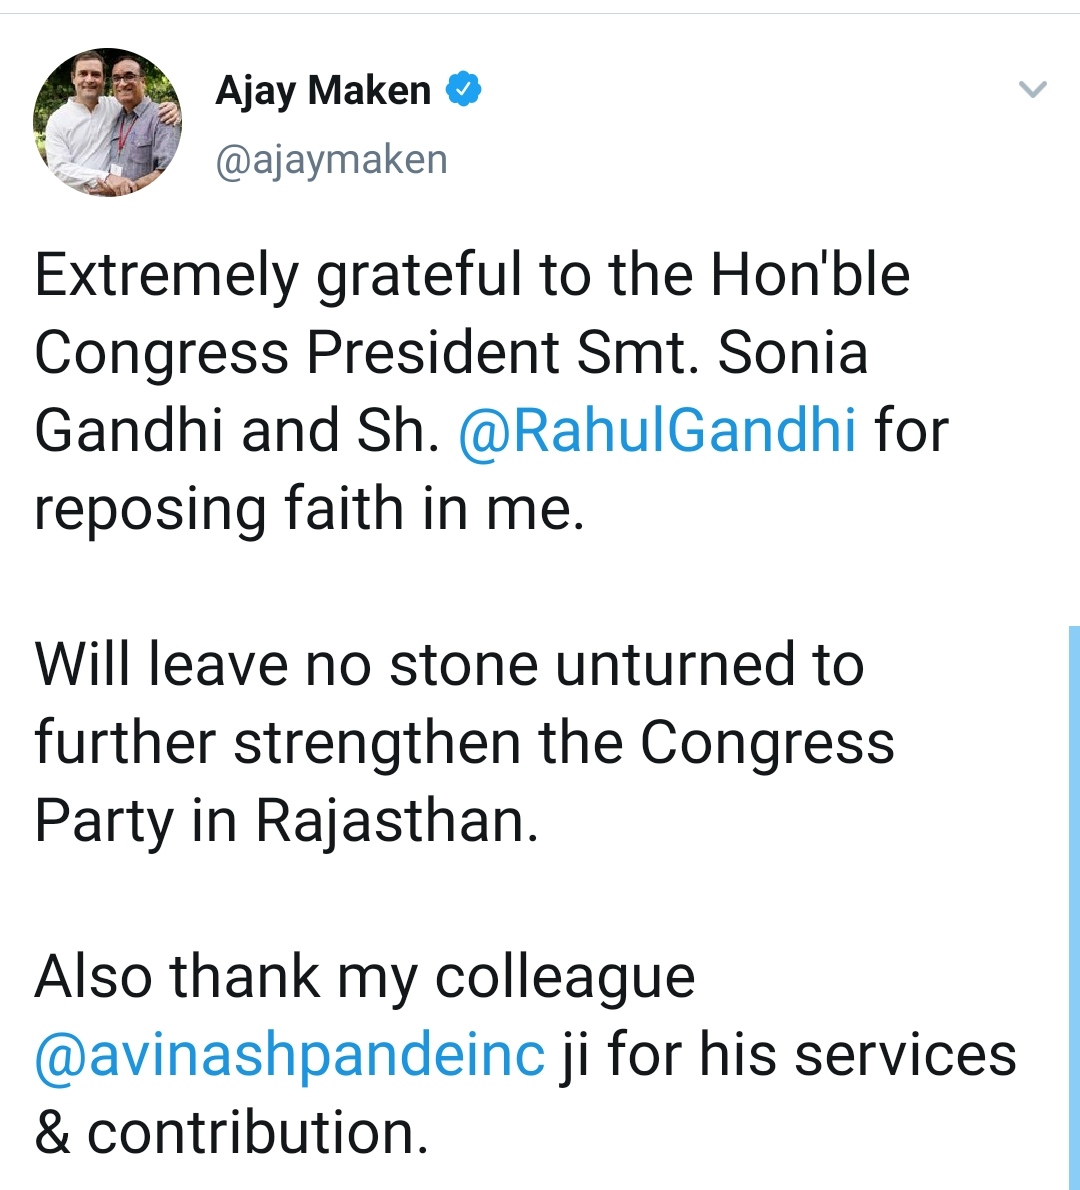The height and width of the screenshot is (1190, 1080).
Task: Click the "& contribution." closing line
Action: point(231,1133)
